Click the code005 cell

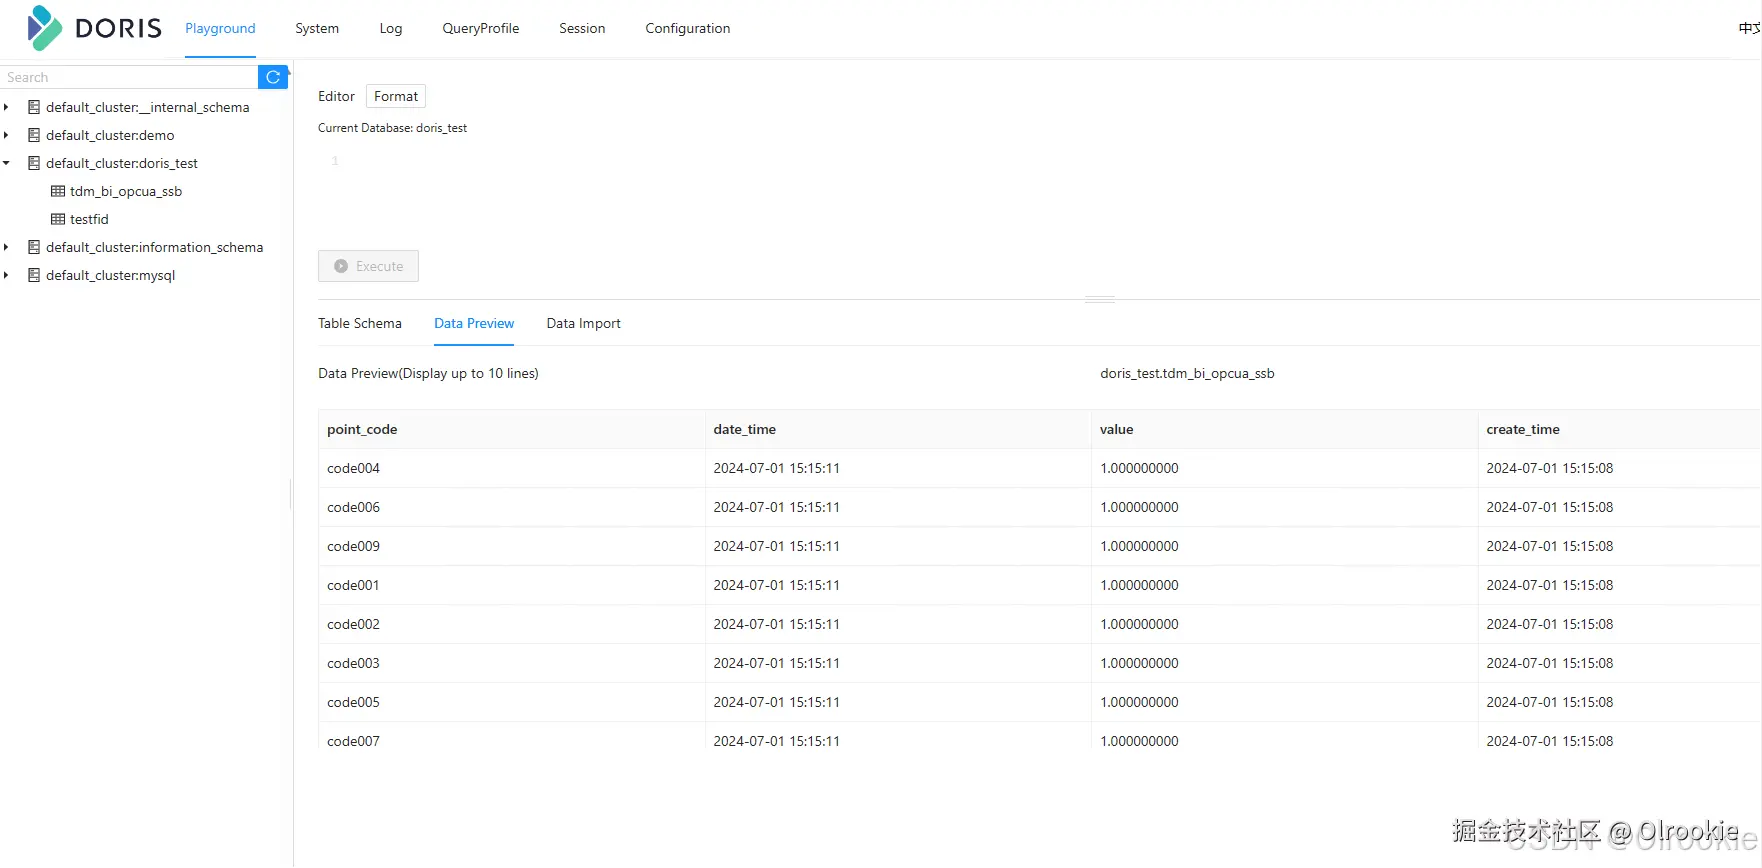coord(512,702)
